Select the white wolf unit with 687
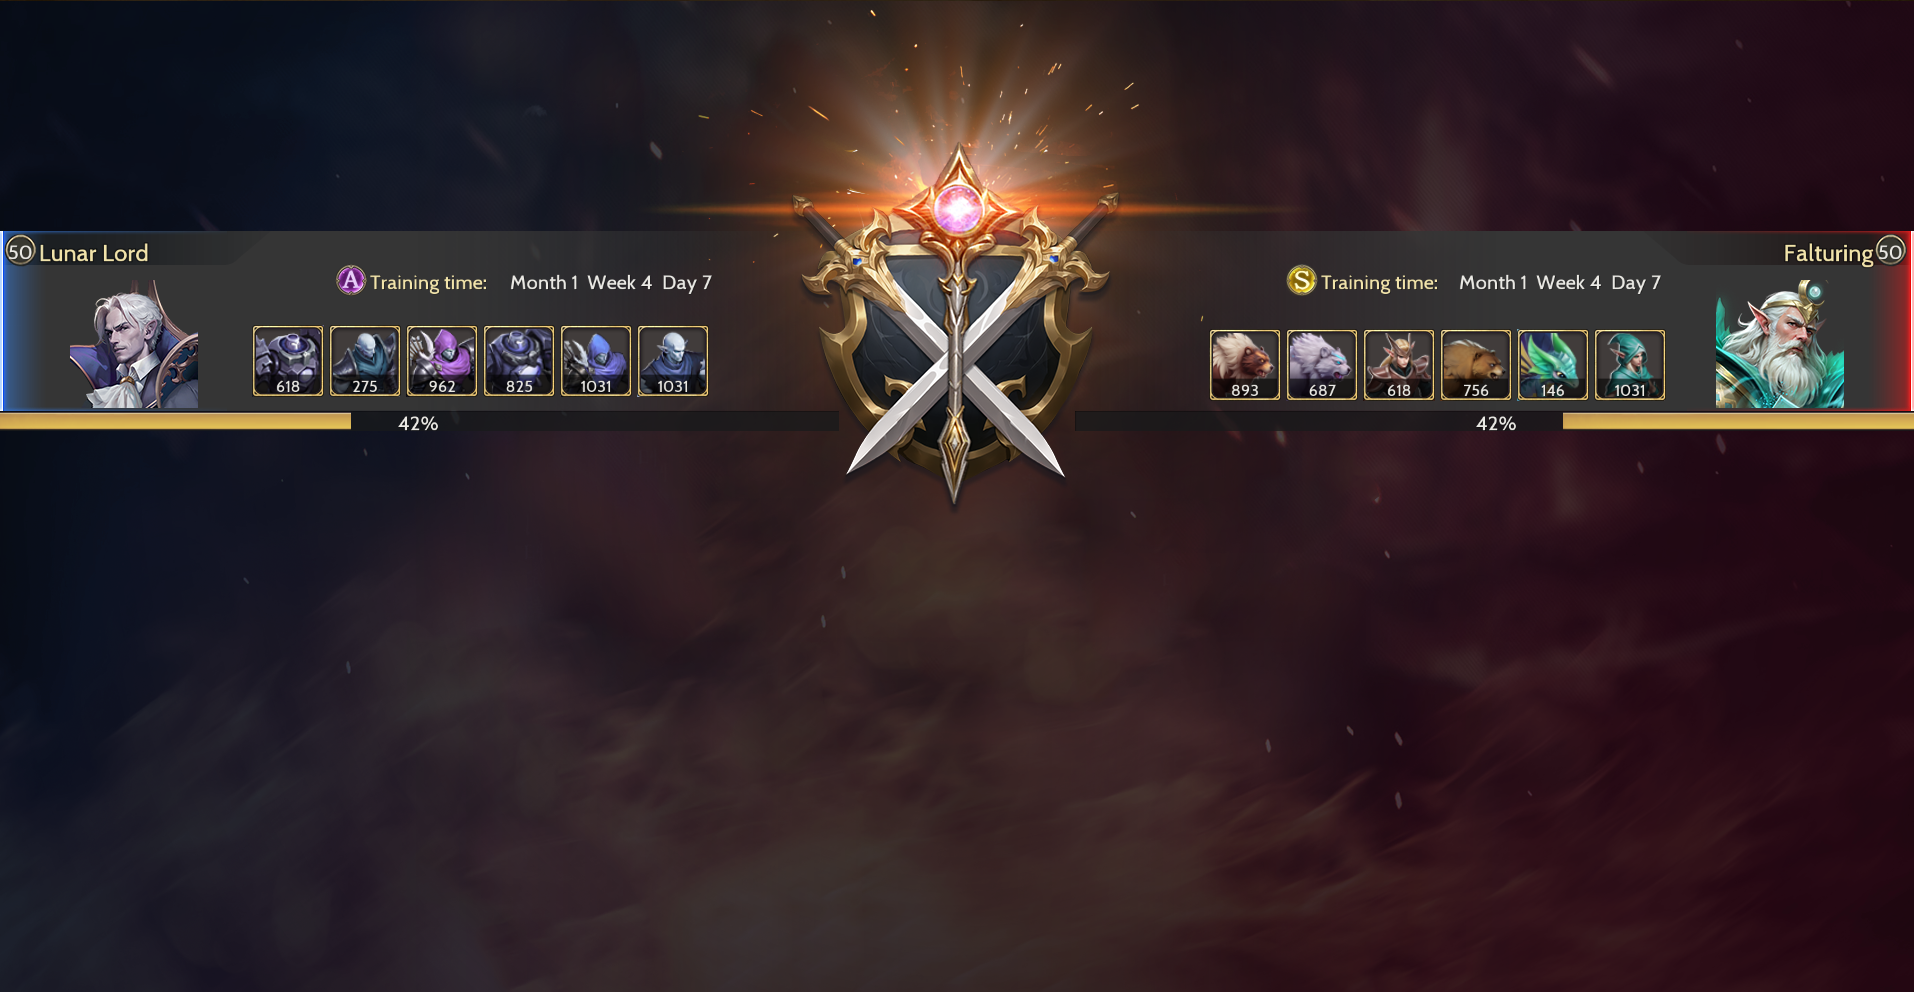 [1322, 365]
